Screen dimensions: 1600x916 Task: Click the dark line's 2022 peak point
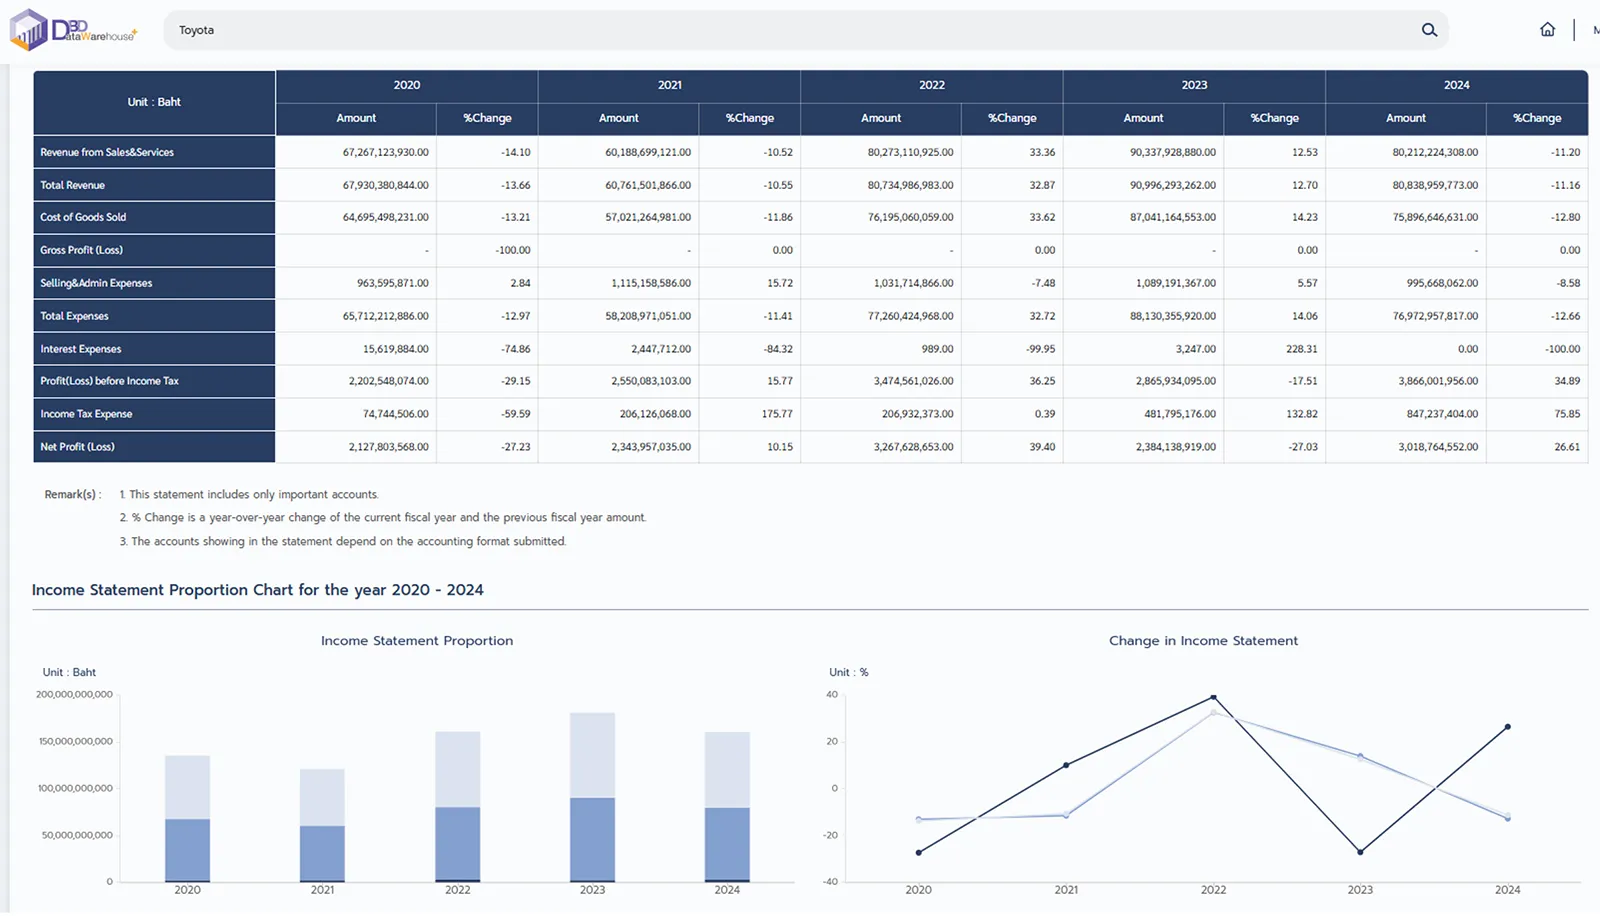[1213, 697]
